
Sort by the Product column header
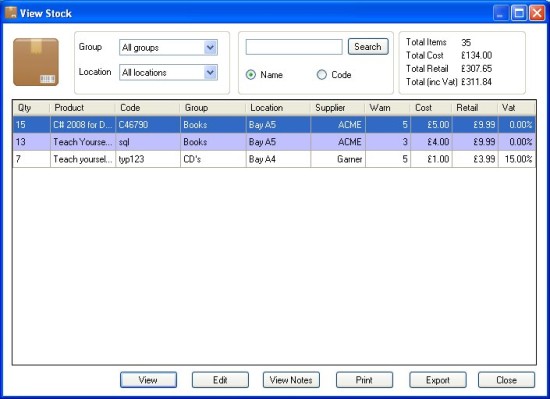pos(82,108)
